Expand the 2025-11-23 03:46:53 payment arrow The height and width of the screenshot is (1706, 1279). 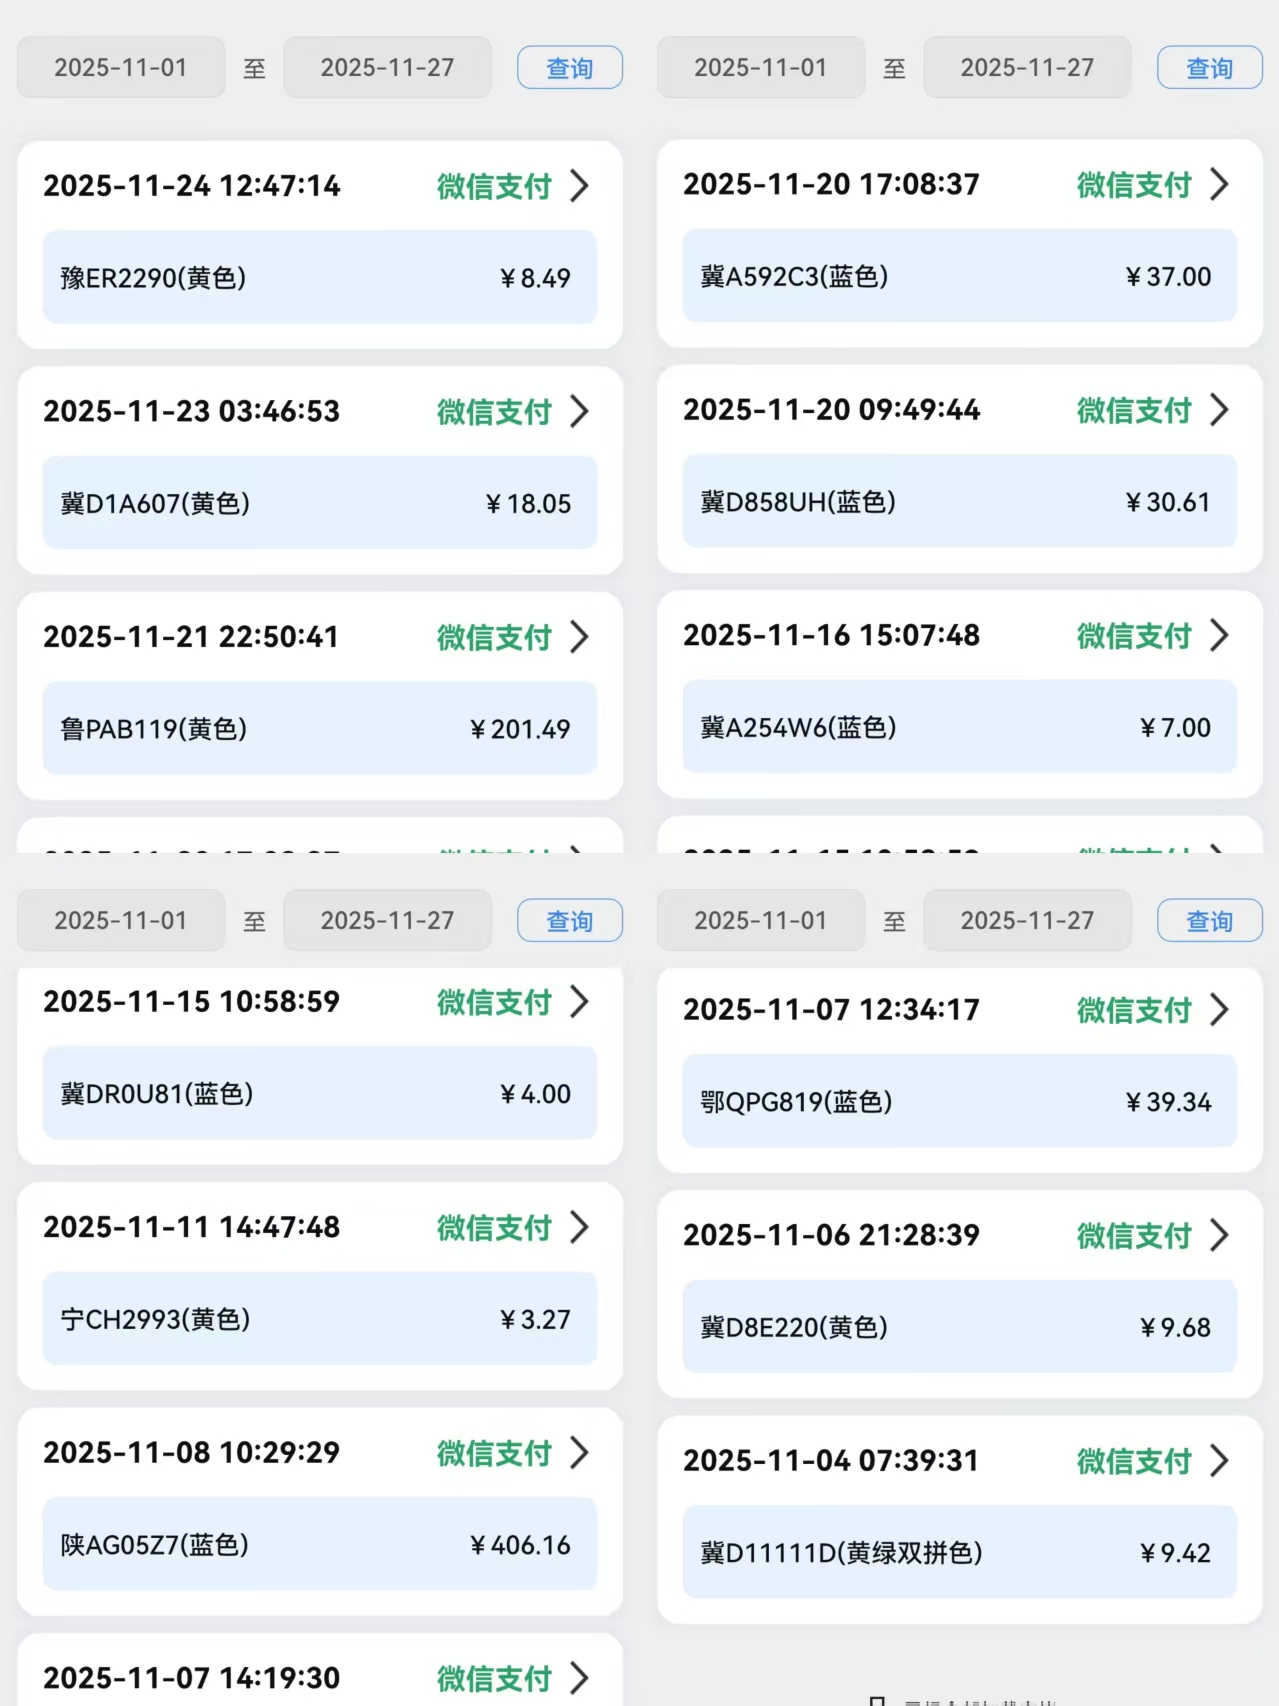coord(579,411)
